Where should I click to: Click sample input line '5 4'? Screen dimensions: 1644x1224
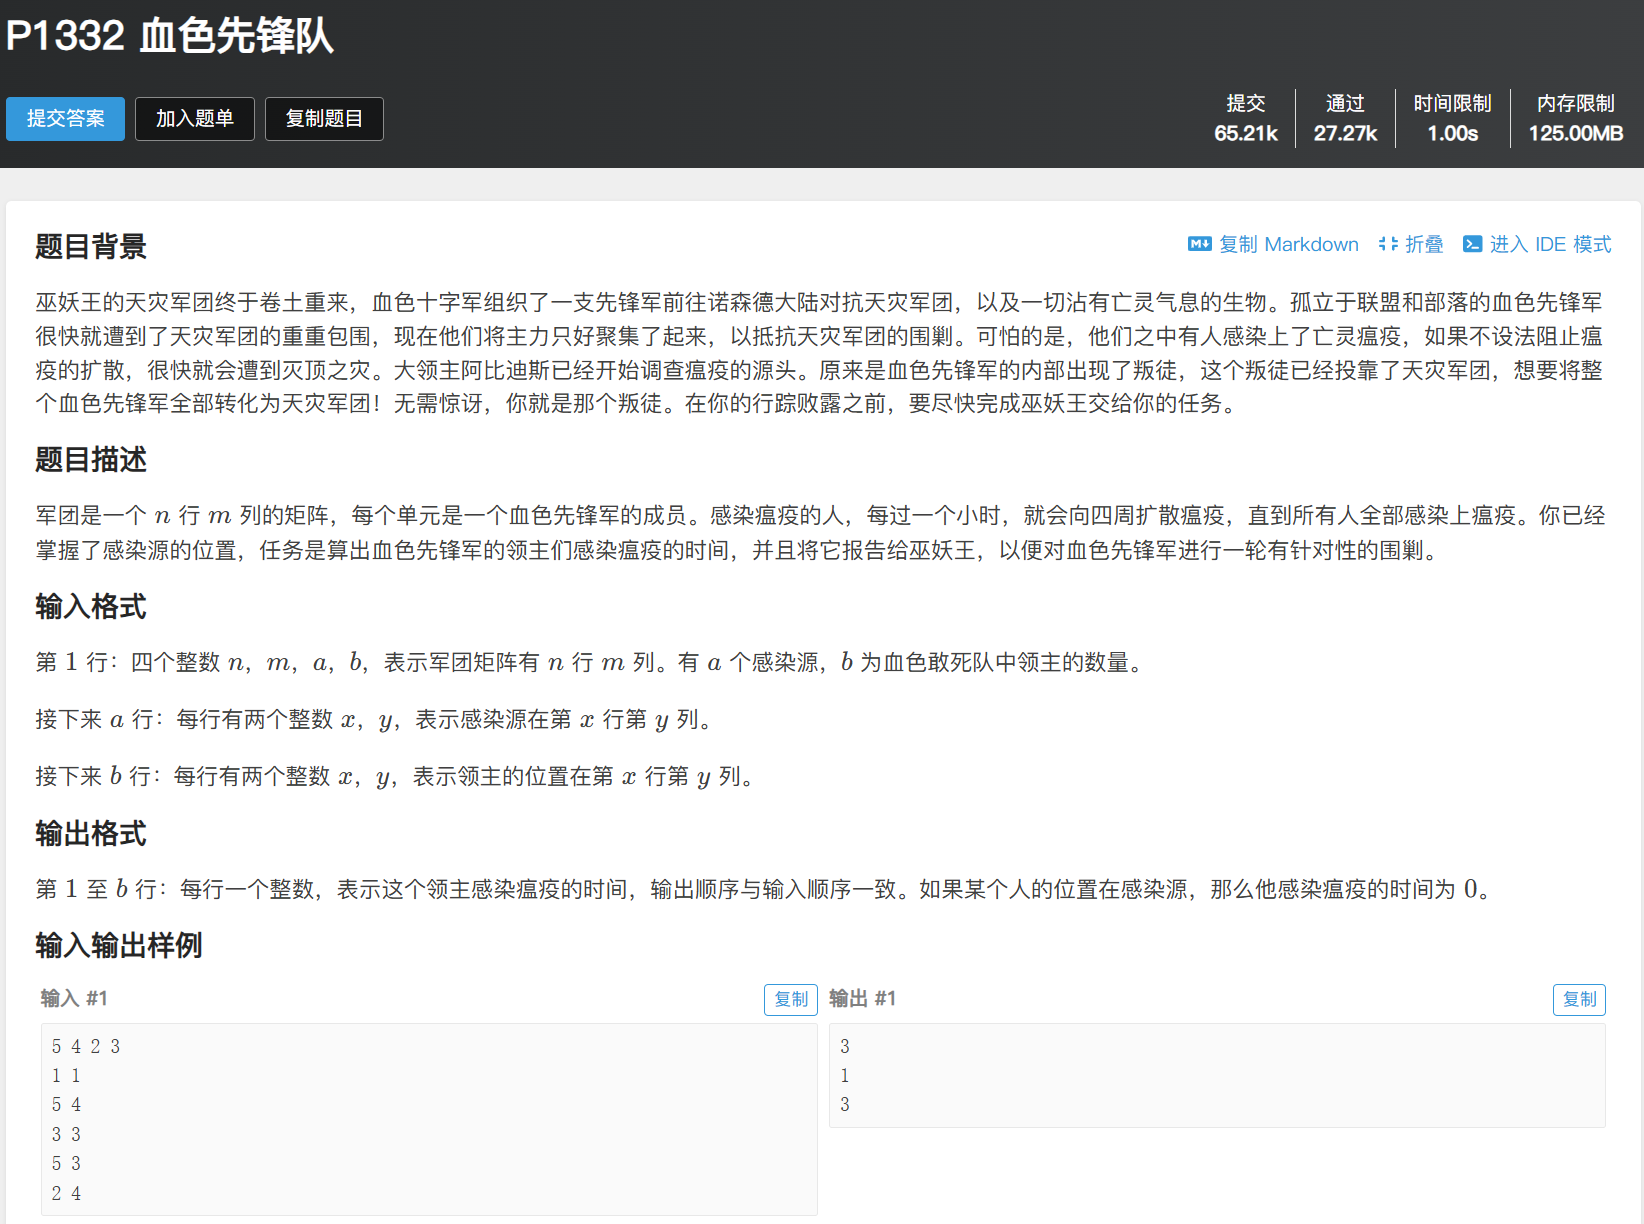click(x=66, y=1105)
